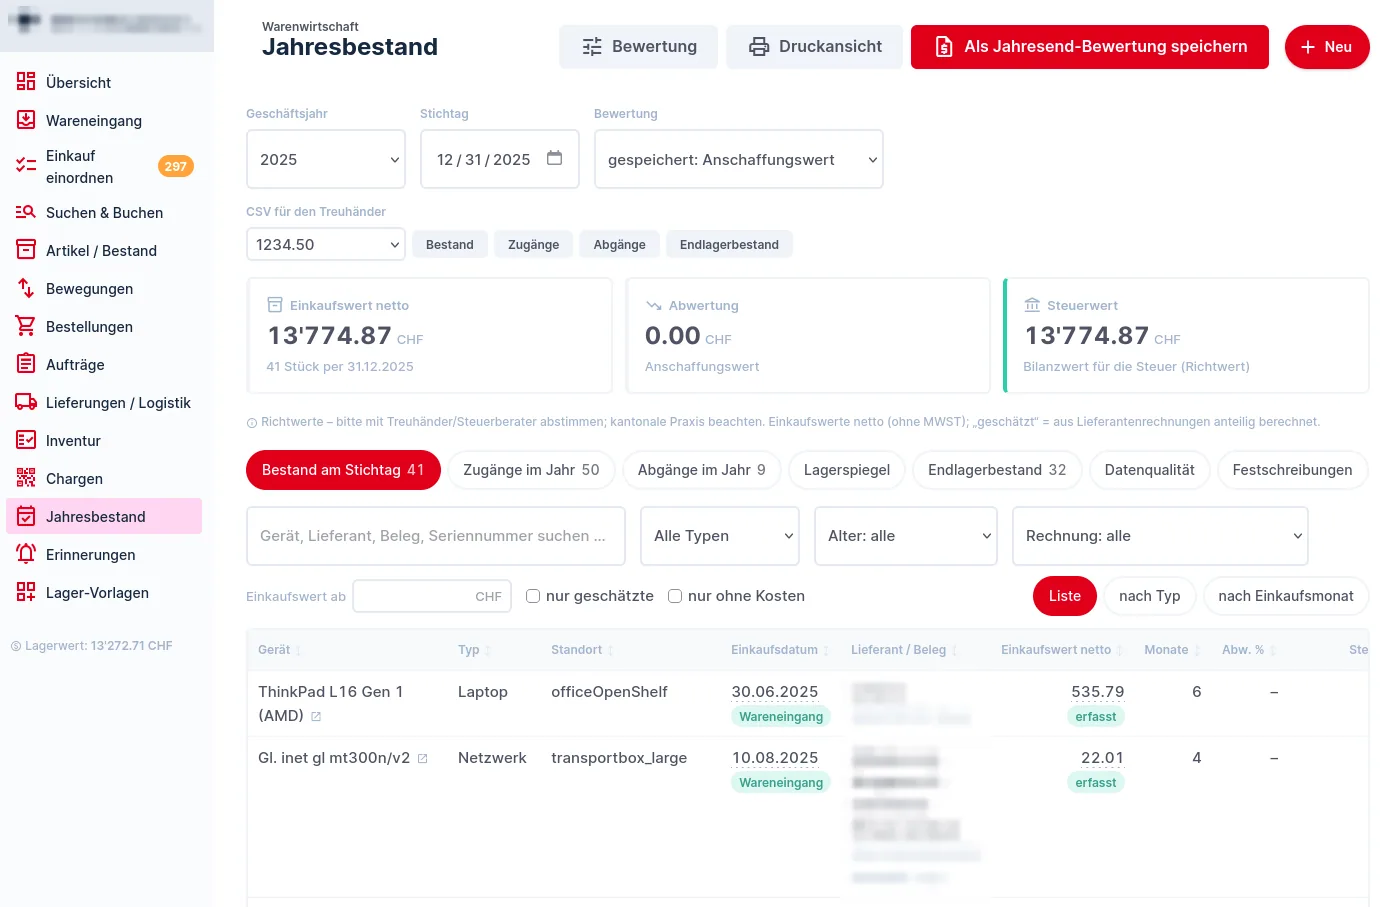Select the Lagerspiegel tab
The width and height of the screenshot is (1380, 907).
click(847, 470)
